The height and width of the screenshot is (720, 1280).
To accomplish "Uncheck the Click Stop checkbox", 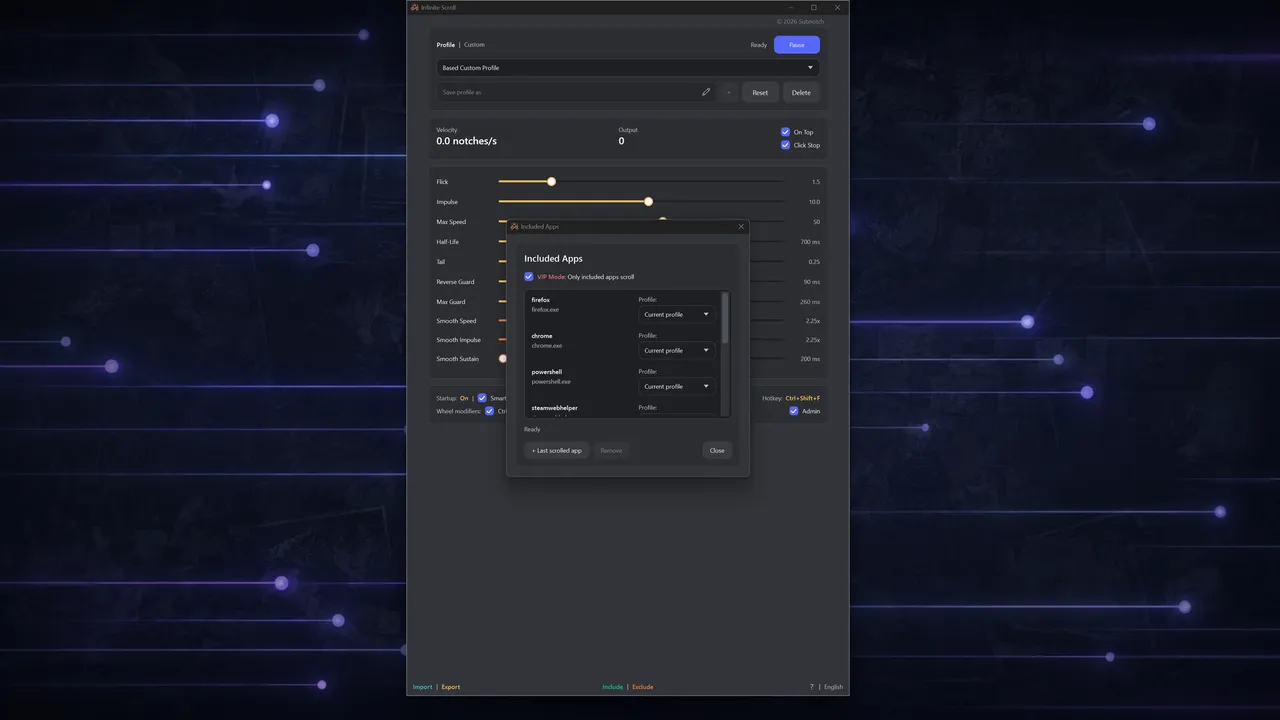I will [785, 145].
